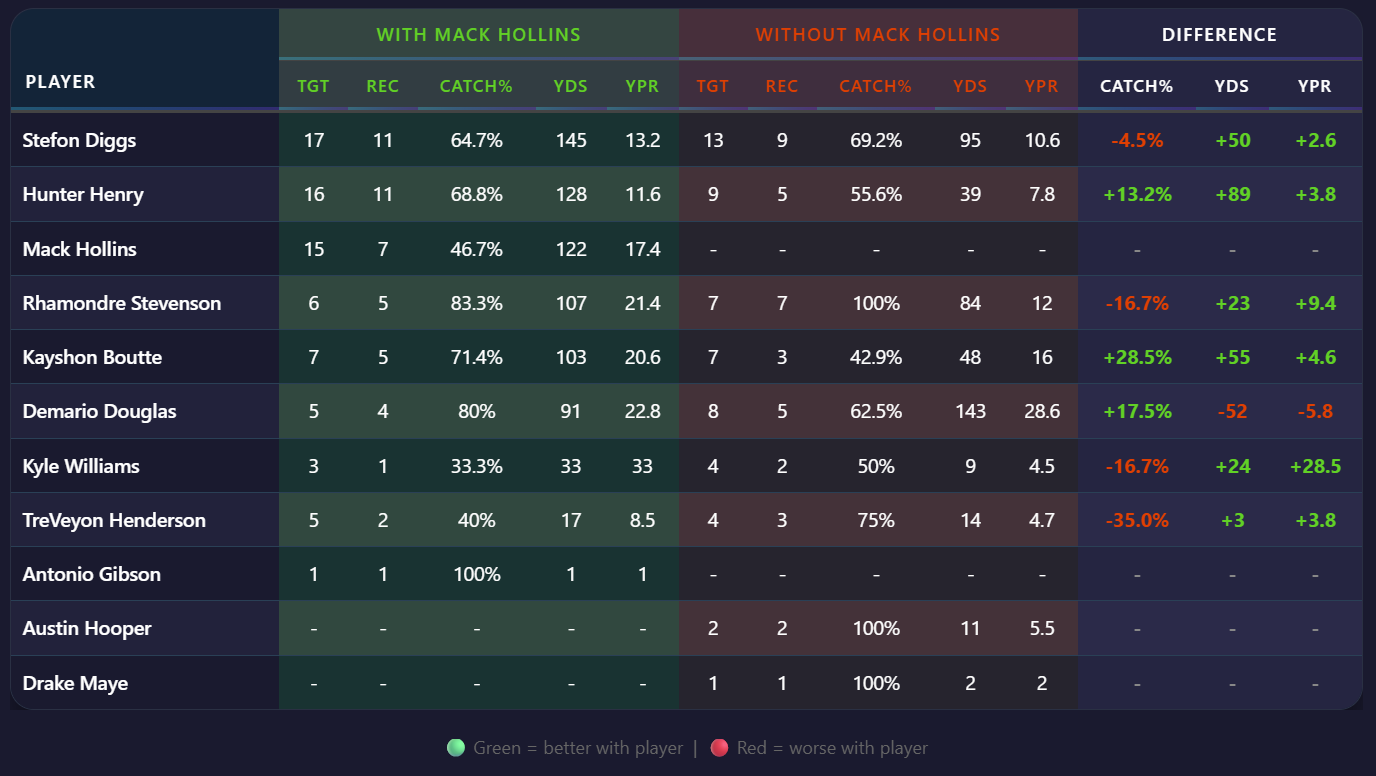Sort by Difference CATCH% column header
Viewport: 1376px width, 776px height.
coord(1136,87)
